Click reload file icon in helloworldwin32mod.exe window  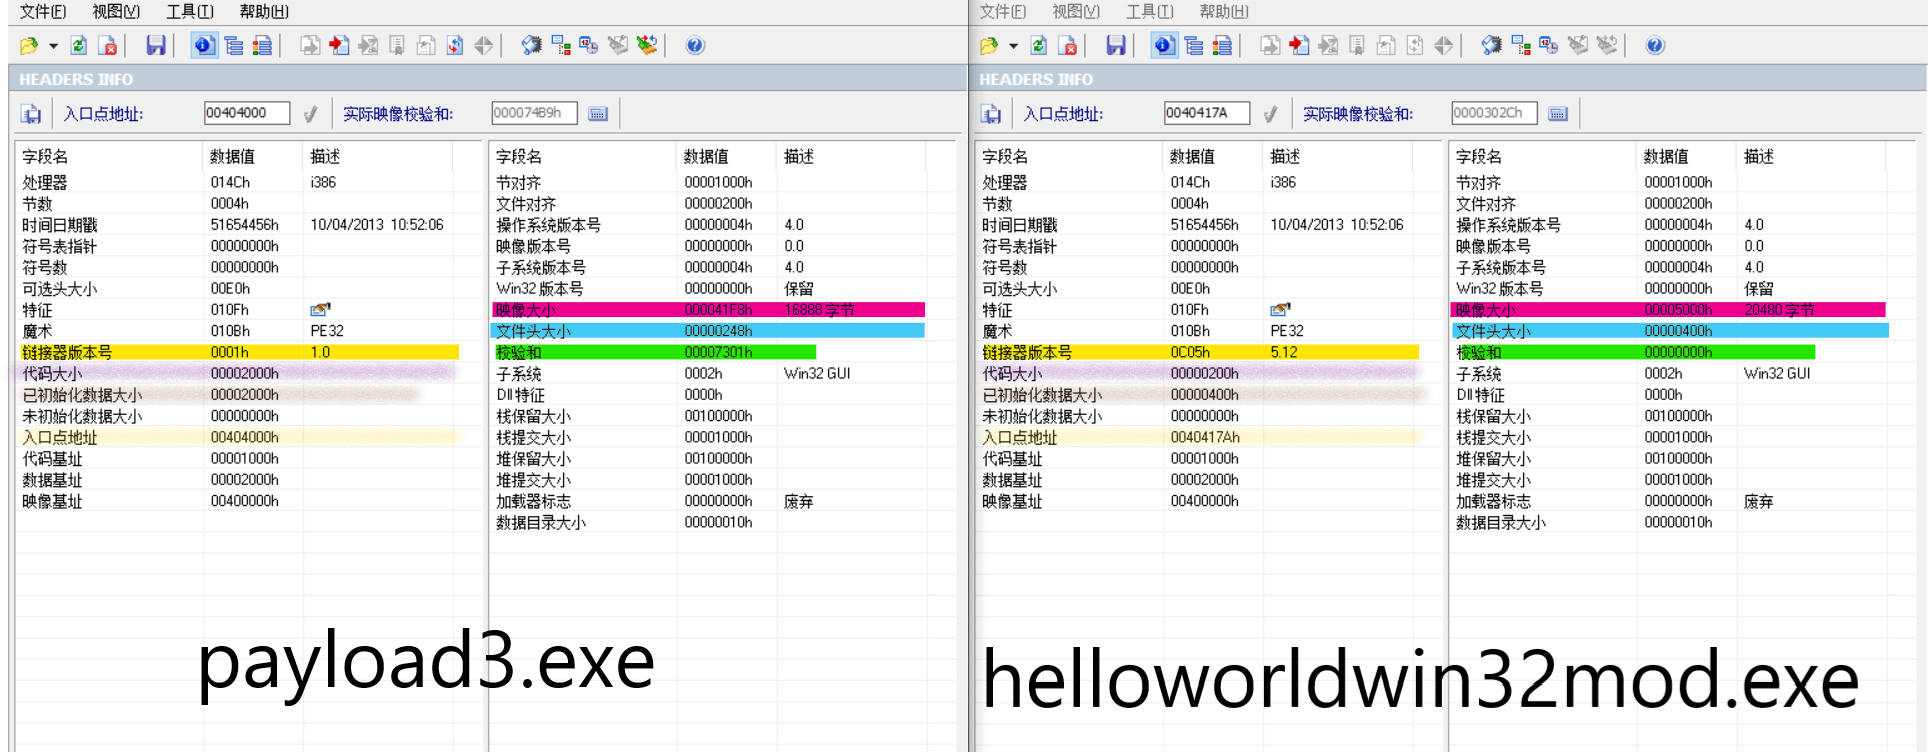[1039, 45]
